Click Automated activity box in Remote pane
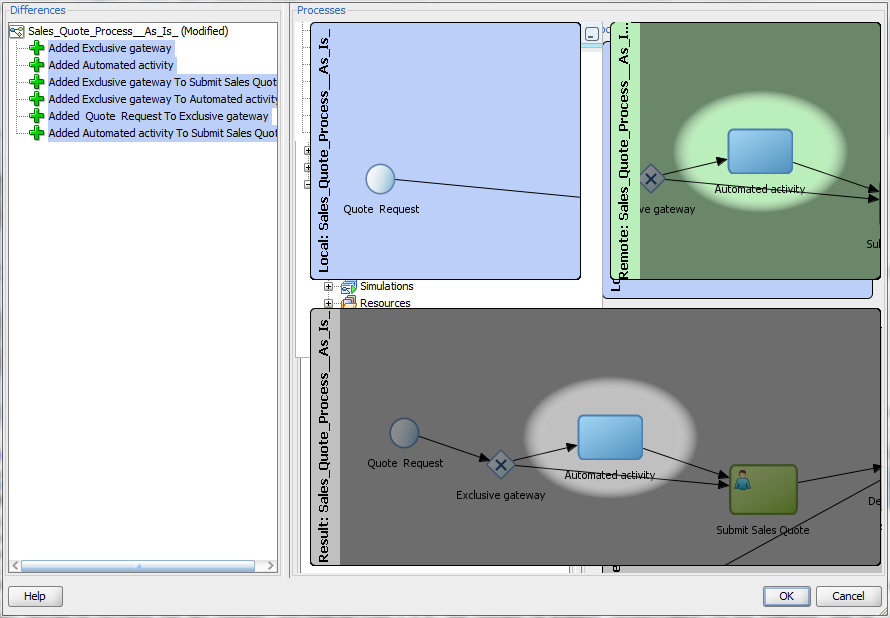The width and height of the screenshot is (890, 618). (x=760, y=151)
